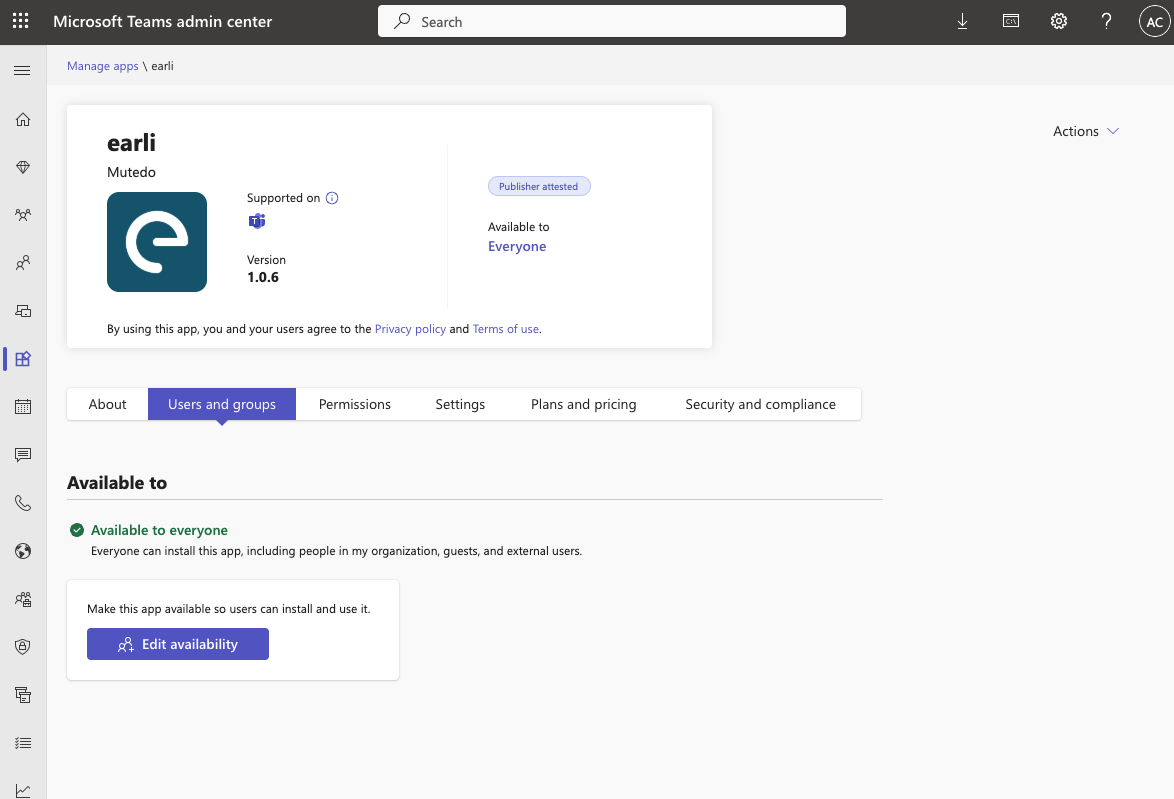This screenshot has height=799, width=1174.
Task: Open Teams apps sidebar icon
Action: tap(23, 359)
